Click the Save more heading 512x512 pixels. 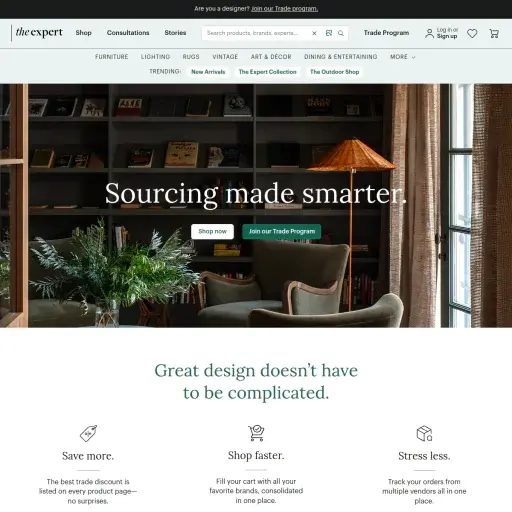pos(88,456)
